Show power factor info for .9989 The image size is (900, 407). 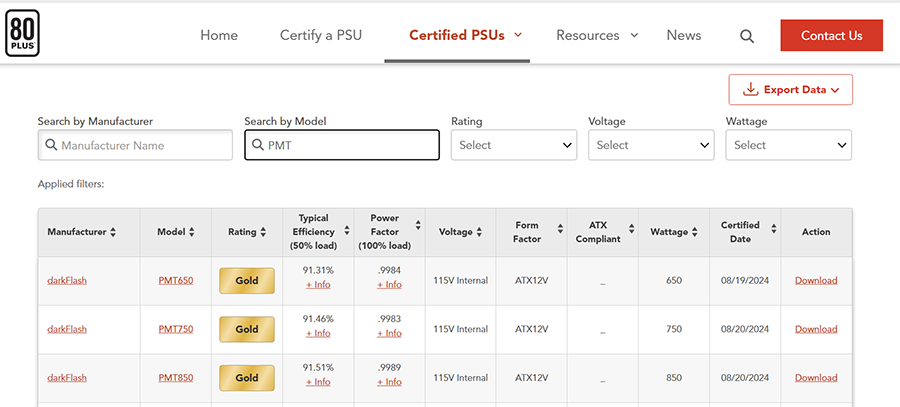(389, 382)
